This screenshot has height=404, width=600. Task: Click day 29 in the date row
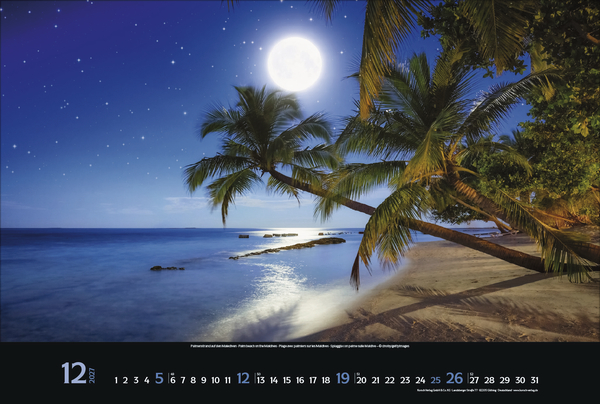[504, 380]
